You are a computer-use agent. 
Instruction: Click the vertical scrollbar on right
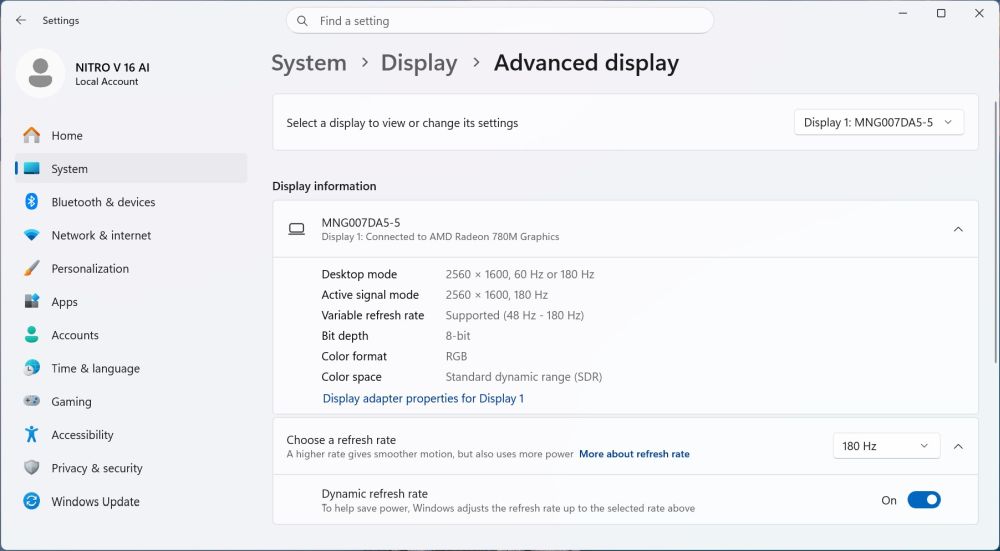996,233
